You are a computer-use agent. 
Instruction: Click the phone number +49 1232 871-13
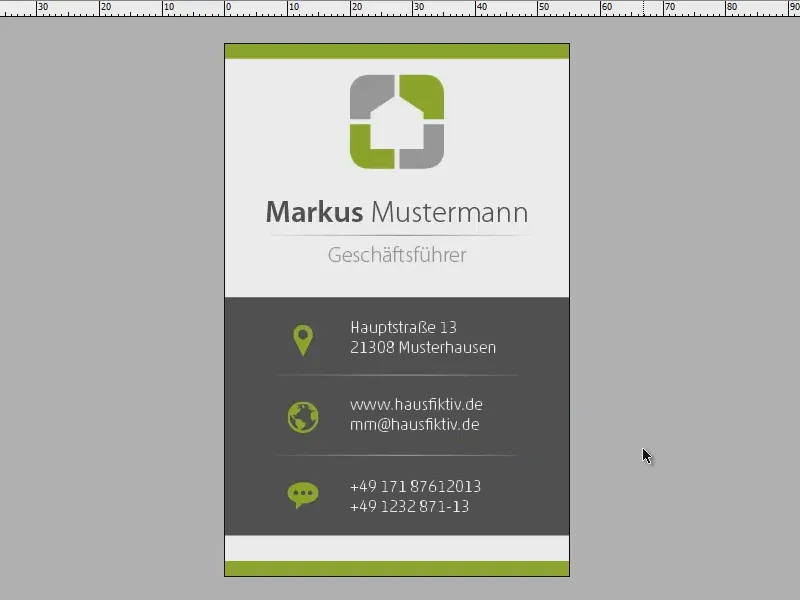[409, 507]
